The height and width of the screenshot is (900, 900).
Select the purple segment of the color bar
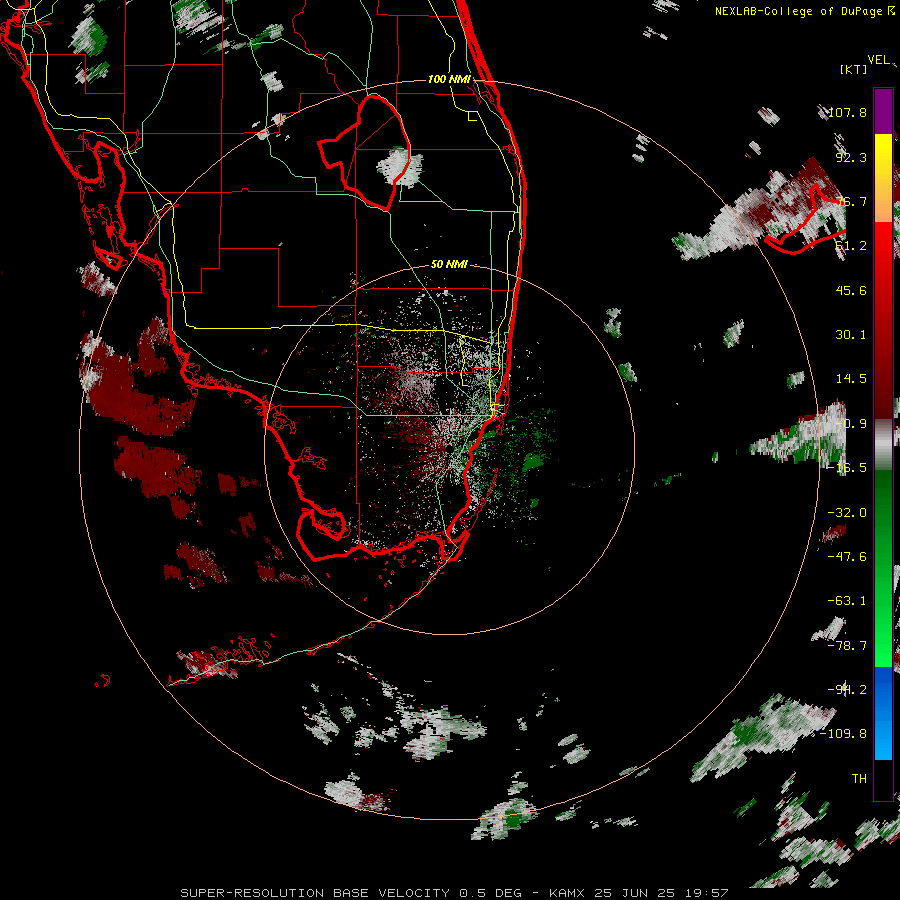[x=883, y=111]
